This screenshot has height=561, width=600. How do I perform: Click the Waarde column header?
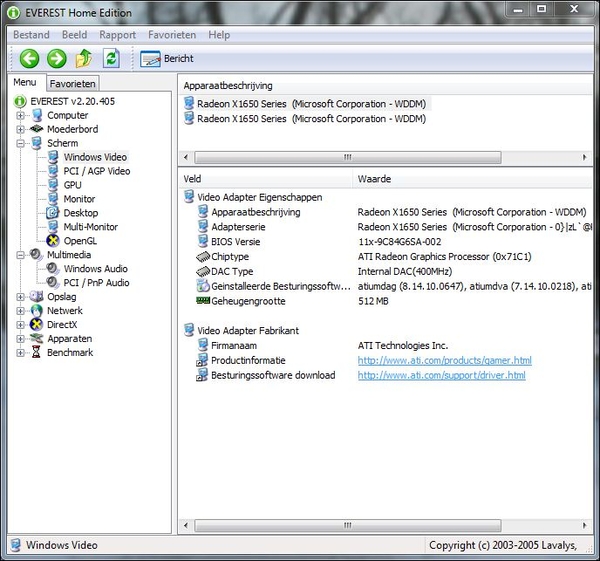tap(374, 179)
